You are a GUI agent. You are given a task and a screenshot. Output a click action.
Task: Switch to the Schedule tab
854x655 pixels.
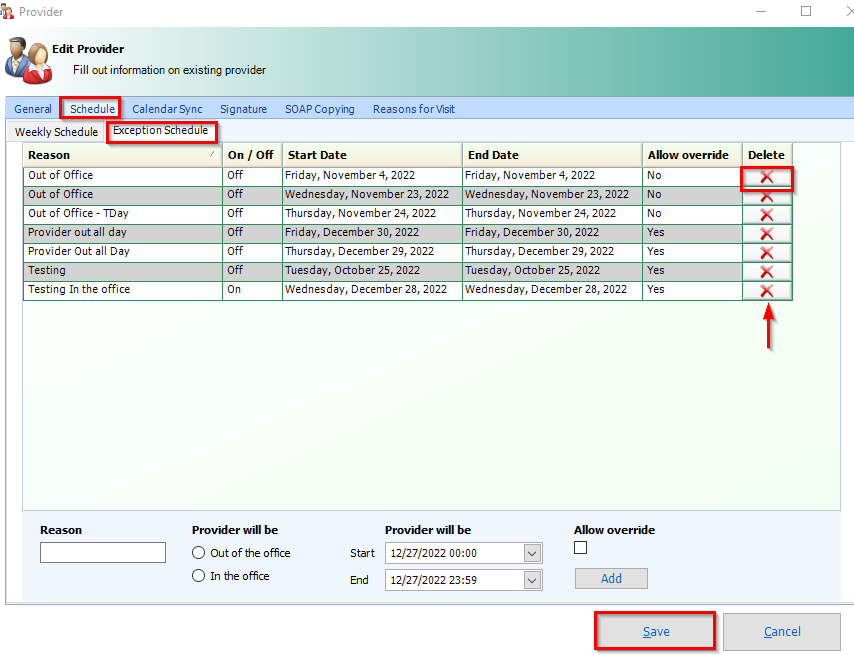tap(93, 109)
